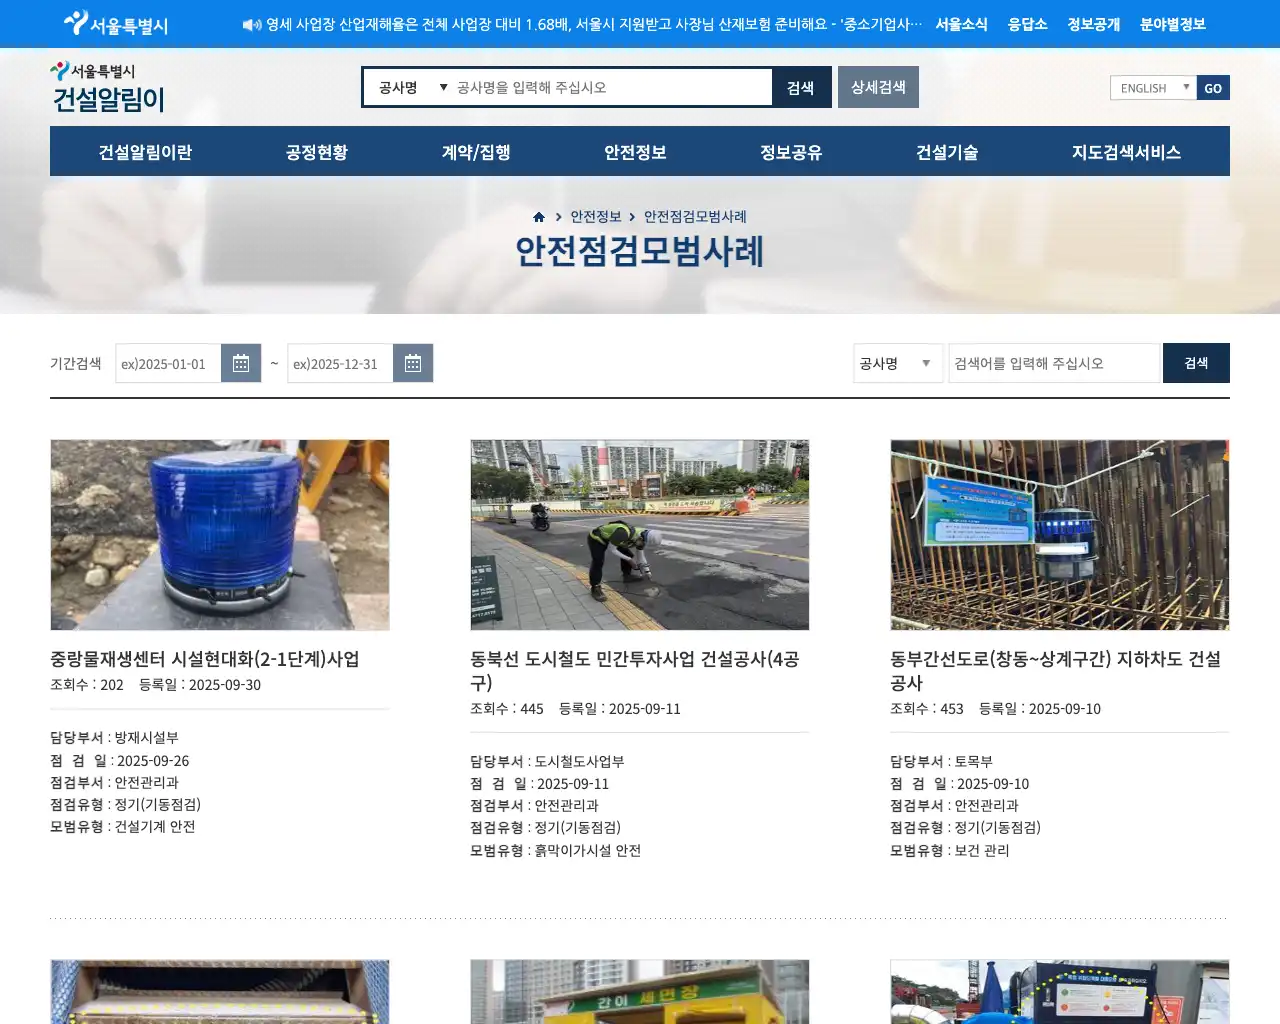Click the dark 검색 button beside keyword field
The image size is (1280, 1024).
(1196, 364)
